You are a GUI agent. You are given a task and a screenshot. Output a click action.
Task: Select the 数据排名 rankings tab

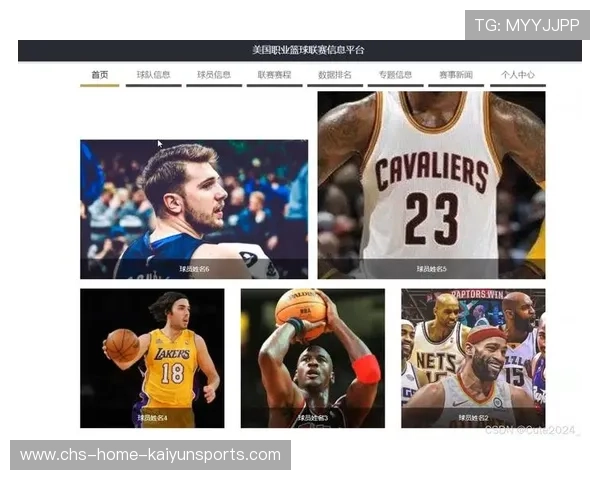(334, 75)
